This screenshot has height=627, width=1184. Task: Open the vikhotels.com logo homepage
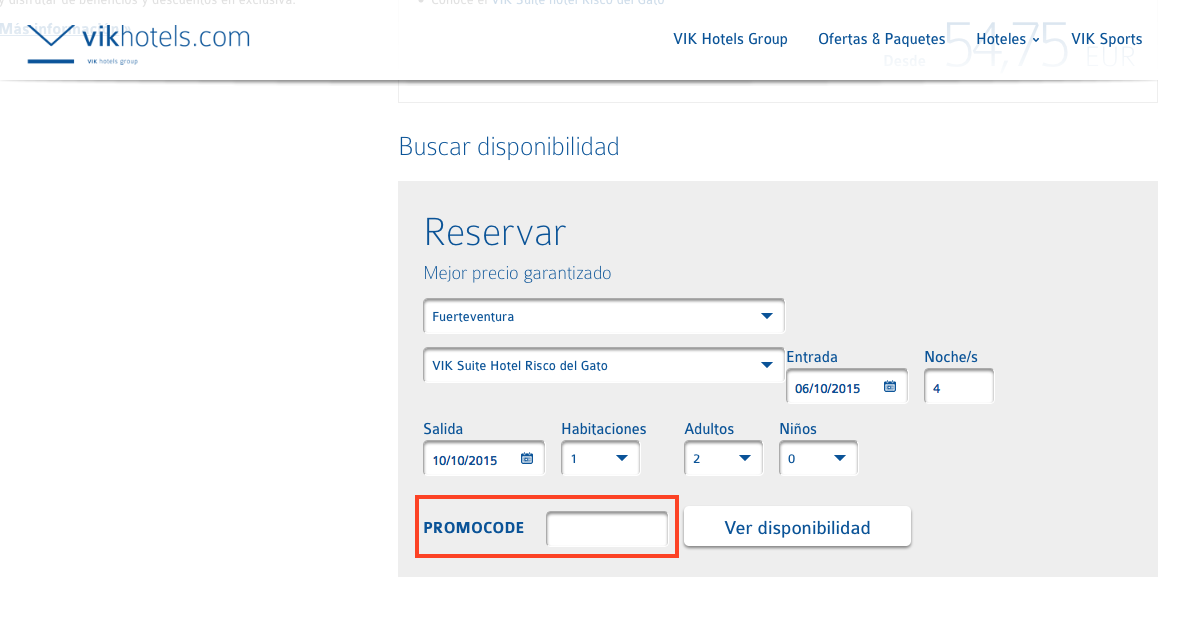[x=139, y=44]
